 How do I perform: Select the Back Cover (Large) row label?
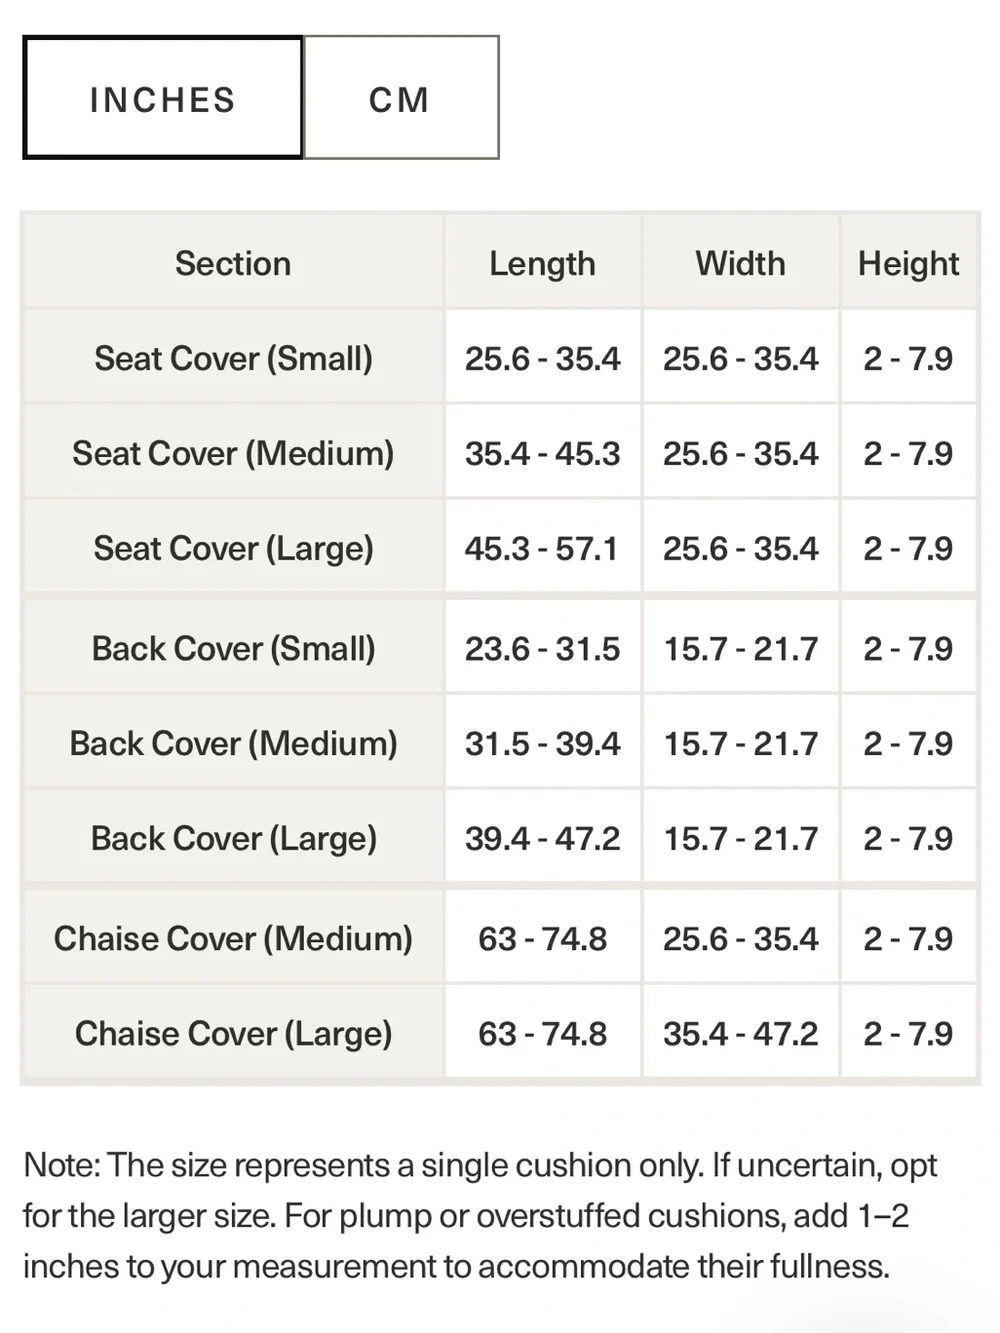(233, 838)
